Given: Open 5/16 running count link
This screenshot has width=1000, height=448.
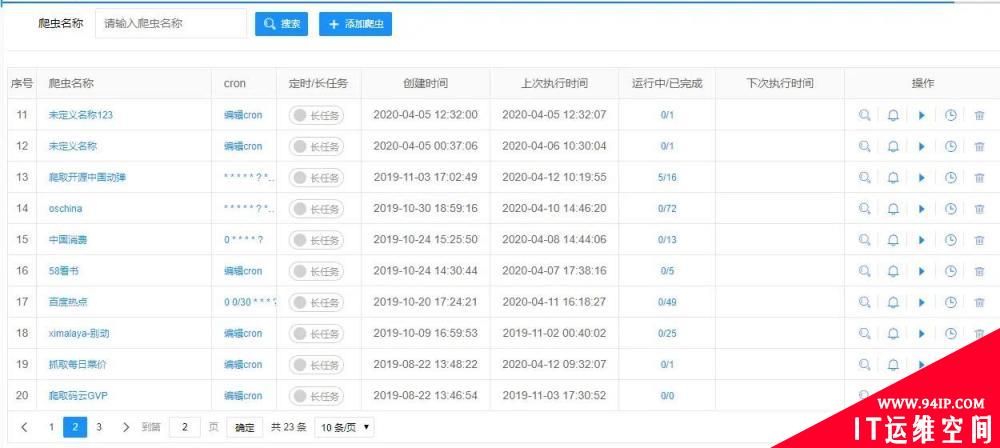Looking at the screenshot, I should pos(667,177).
